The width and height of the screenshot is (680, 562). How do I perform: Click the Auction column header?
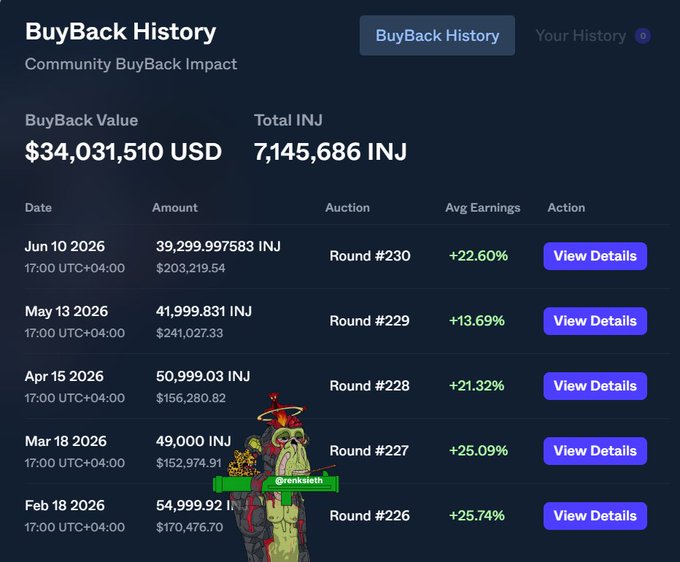347,208
